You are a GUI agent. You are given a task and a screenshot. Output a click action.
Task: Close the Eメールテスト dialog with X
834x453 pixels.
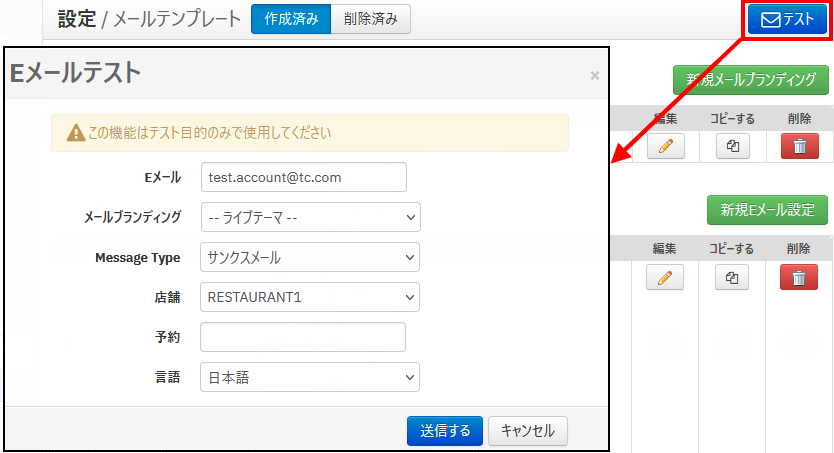(x=595, y=75)
